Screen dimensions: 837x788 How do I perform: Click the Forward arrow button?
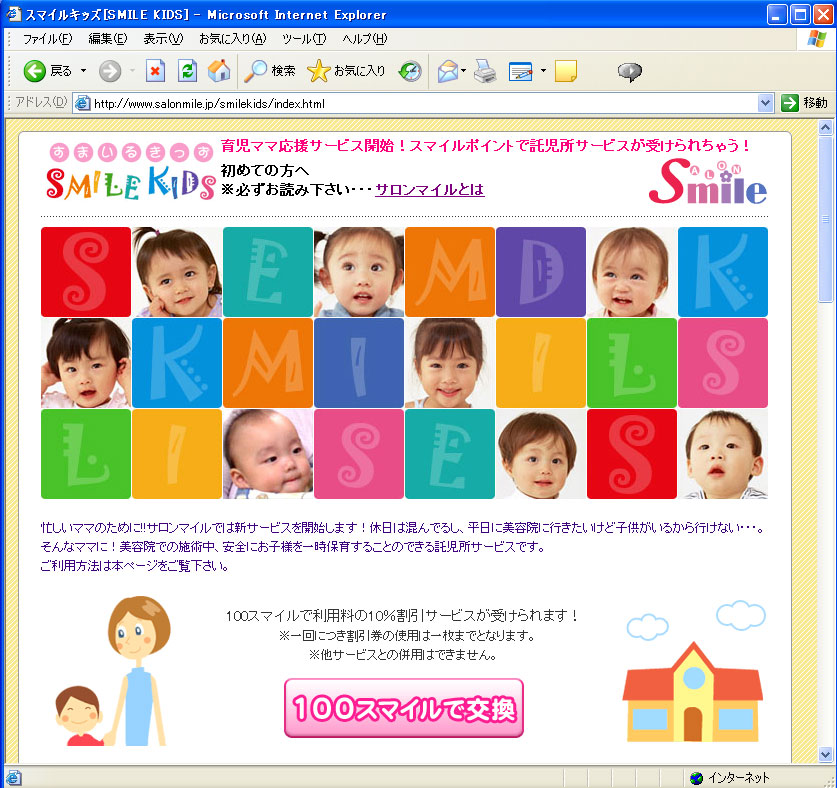click(x=110, y=71)
